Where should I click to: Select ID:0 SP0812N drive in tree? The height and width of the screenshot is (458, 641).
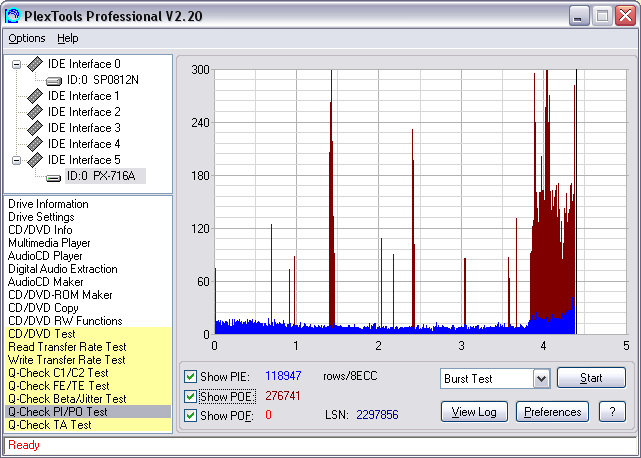click(103, 80)
